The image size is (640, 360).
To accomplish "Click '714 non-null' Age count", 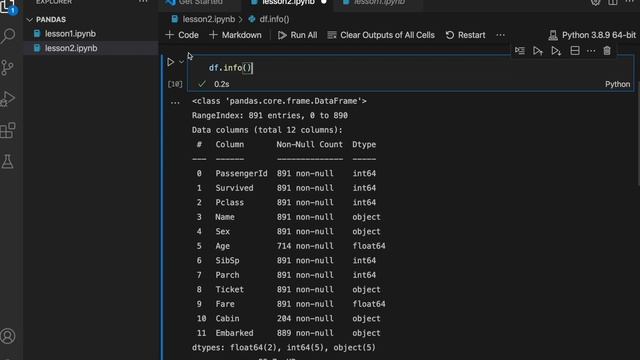I will point(305,246).
